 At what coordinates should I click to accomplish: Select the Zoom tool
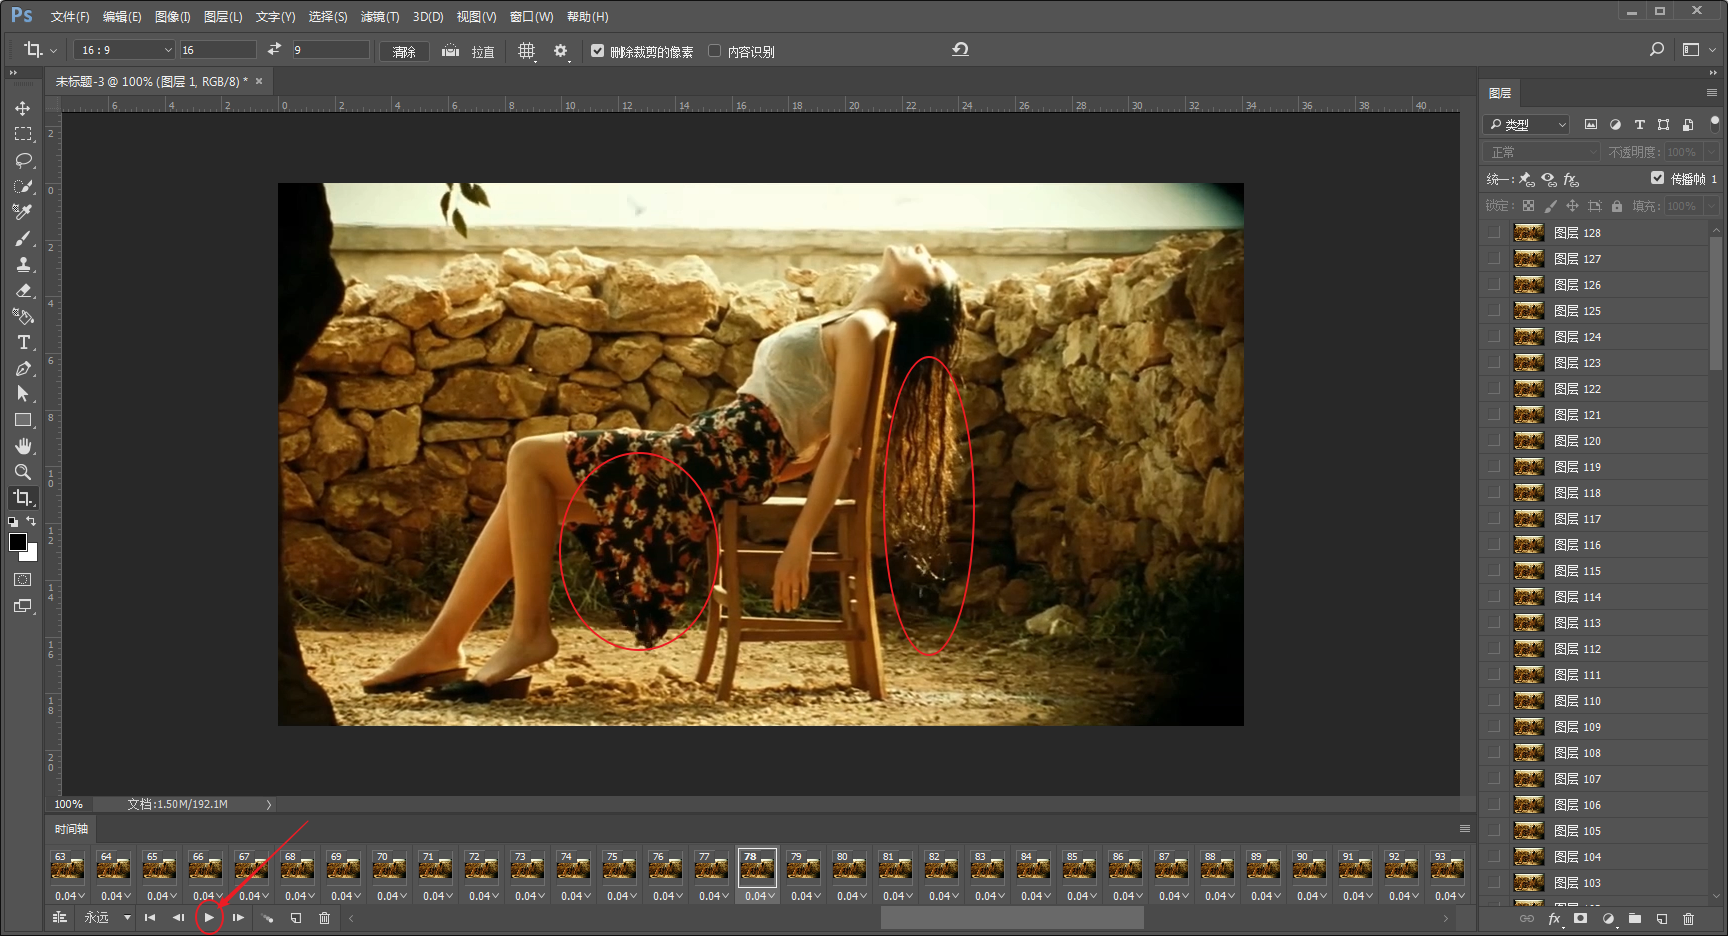(x=23, y=472)
